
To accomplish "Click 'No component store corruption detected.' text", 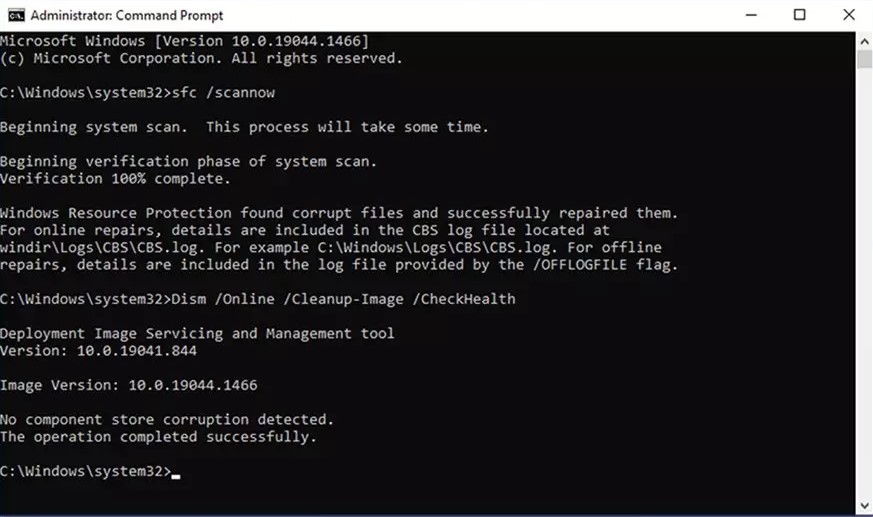I will pos(167,419).
